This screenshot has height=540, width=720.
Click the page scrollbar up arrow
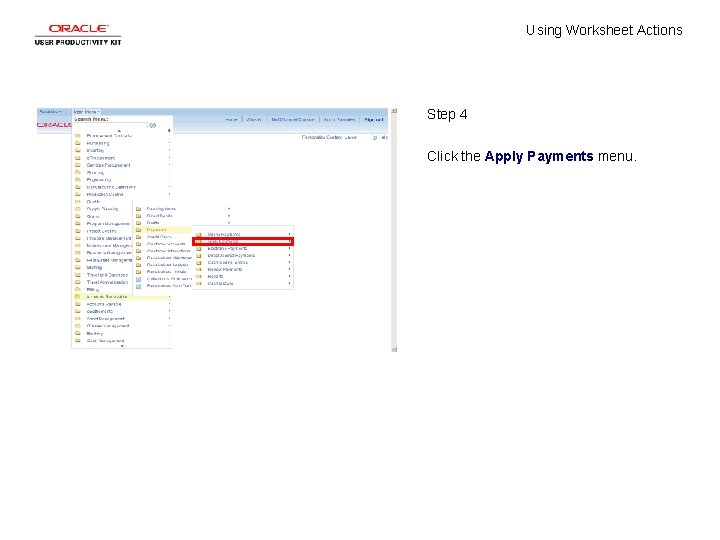(x=394, y=111)
